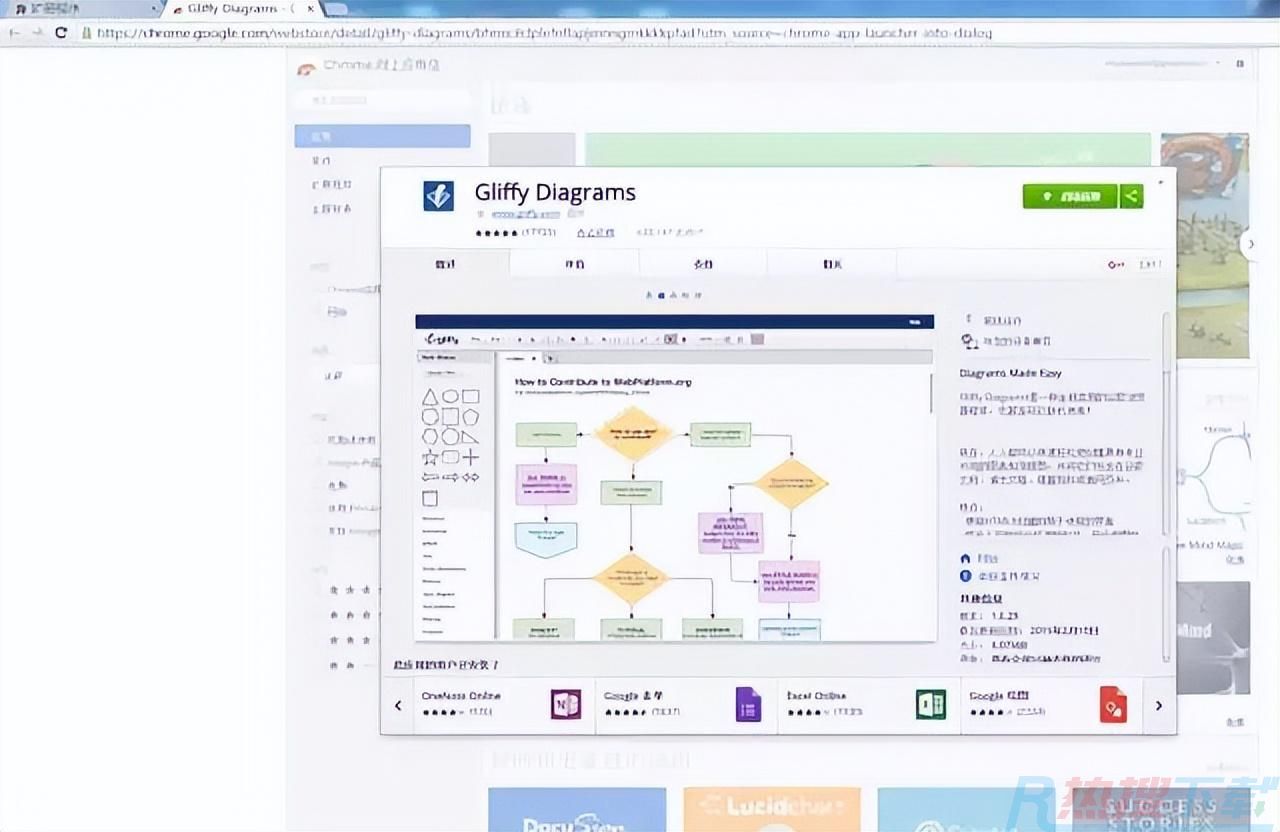Click "Diagrams Made Easy" heading text
1280x832 pixels.
pyautogui.click(x=1010, y=374)
